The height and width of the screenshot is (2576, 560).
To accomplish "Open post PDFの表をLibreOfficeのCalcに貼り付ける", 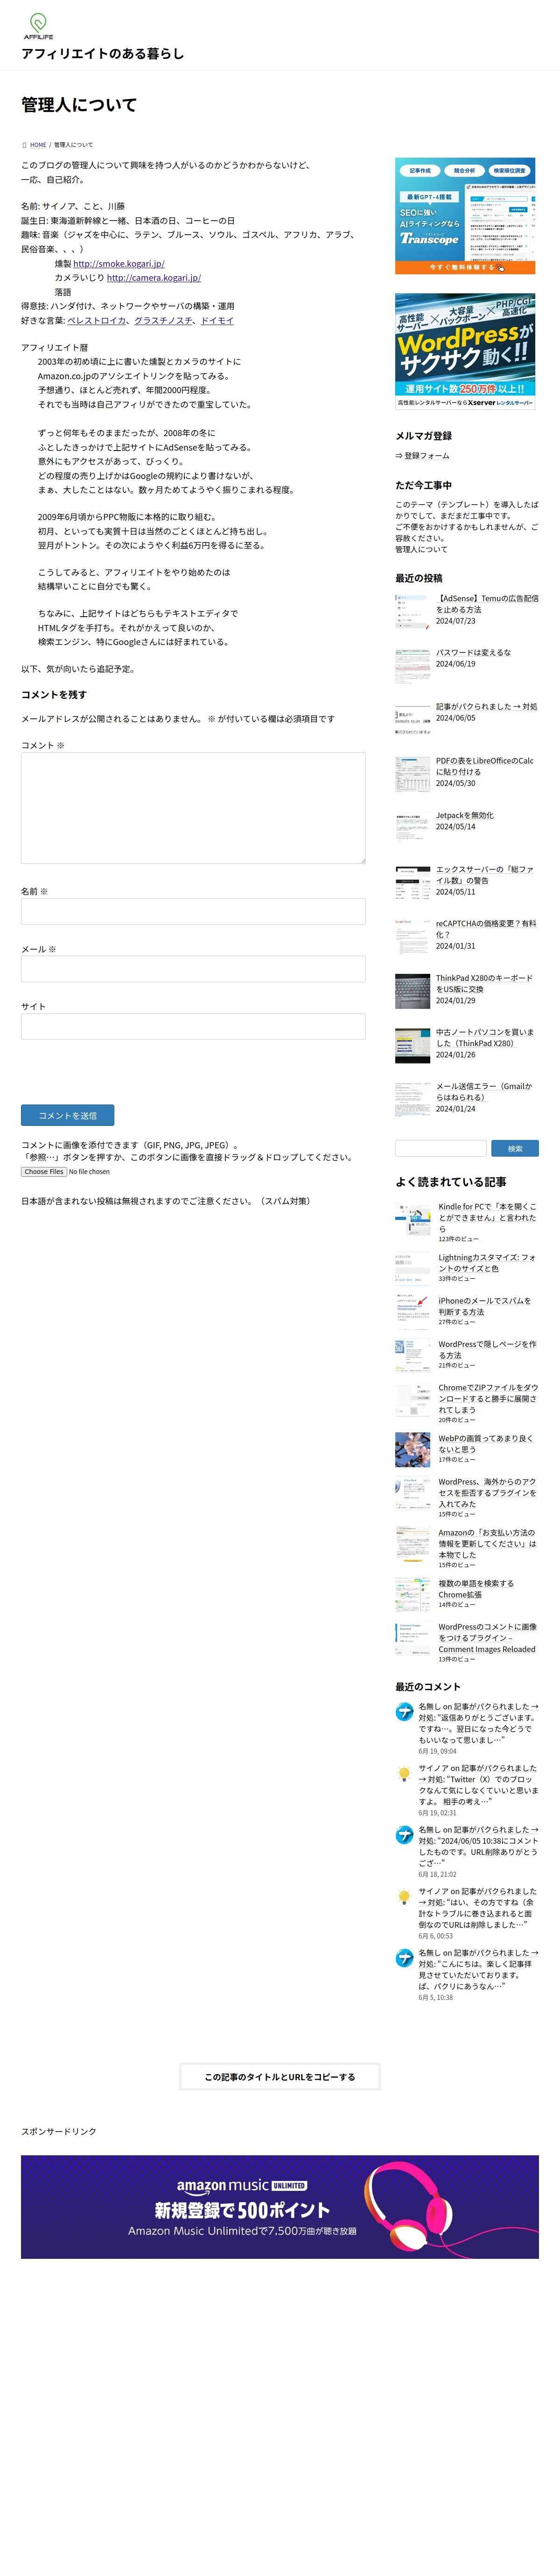I will tap(485, 766).
